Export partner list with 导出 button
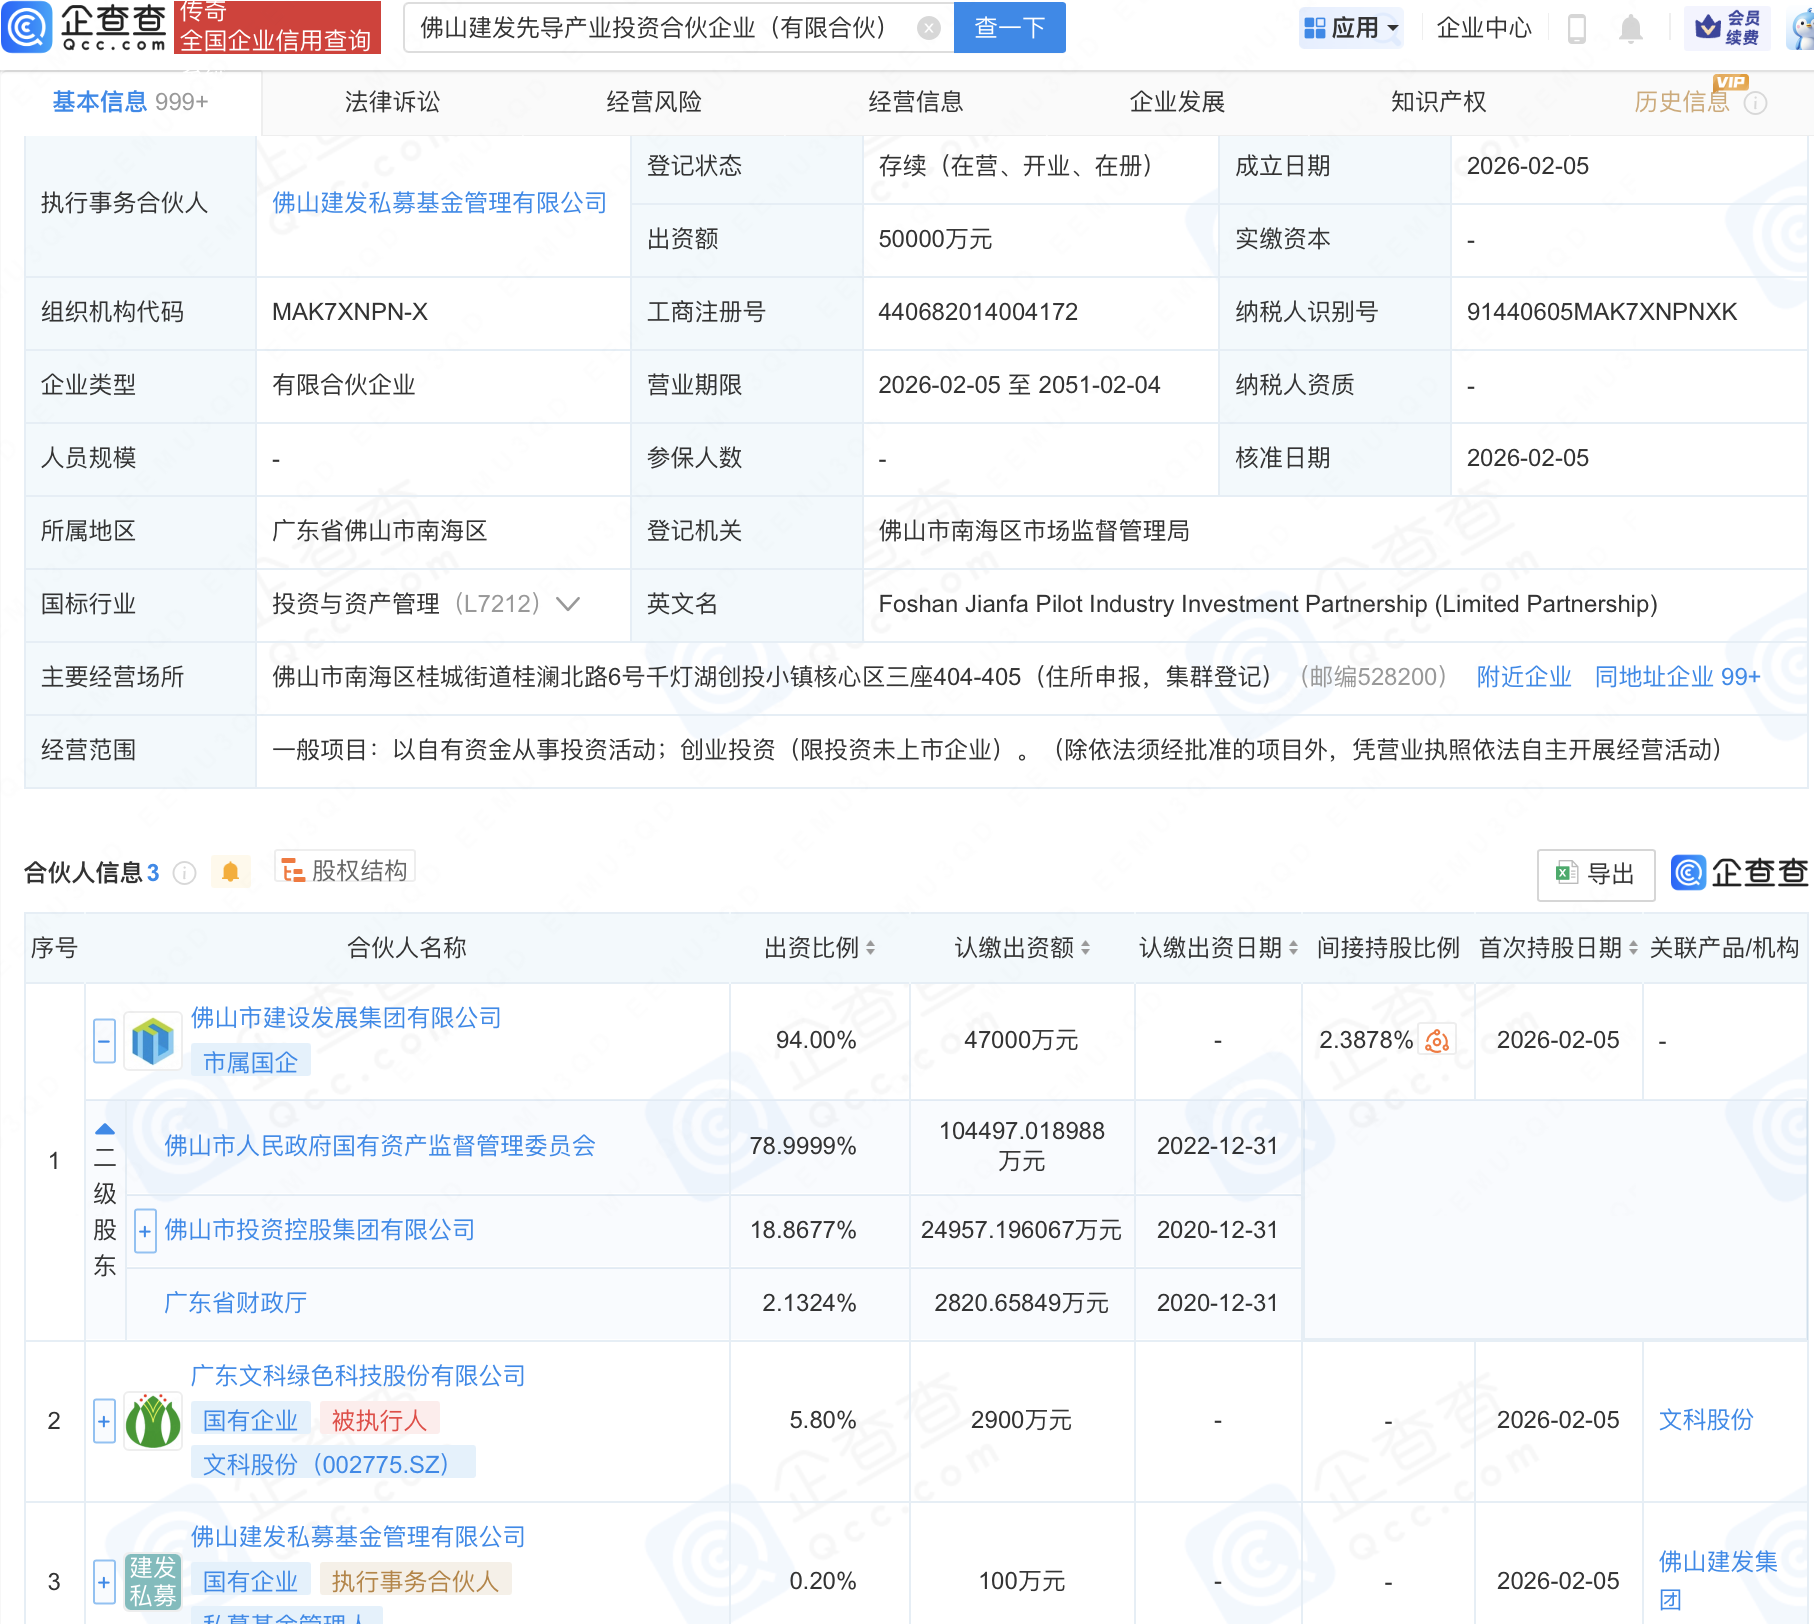Screen dimensions: 1814x1624 1595,874
